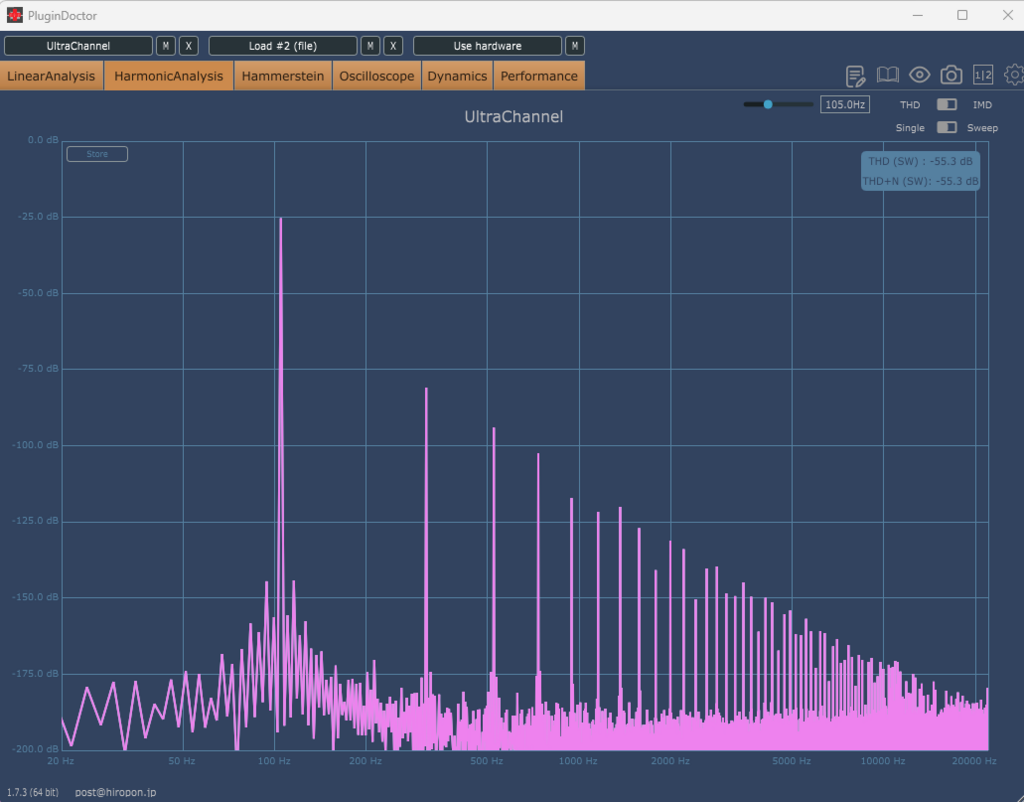Click the 0.0 dB axis label
Viewport: 1024px width, 802px height.
click(x=43, y=140)
